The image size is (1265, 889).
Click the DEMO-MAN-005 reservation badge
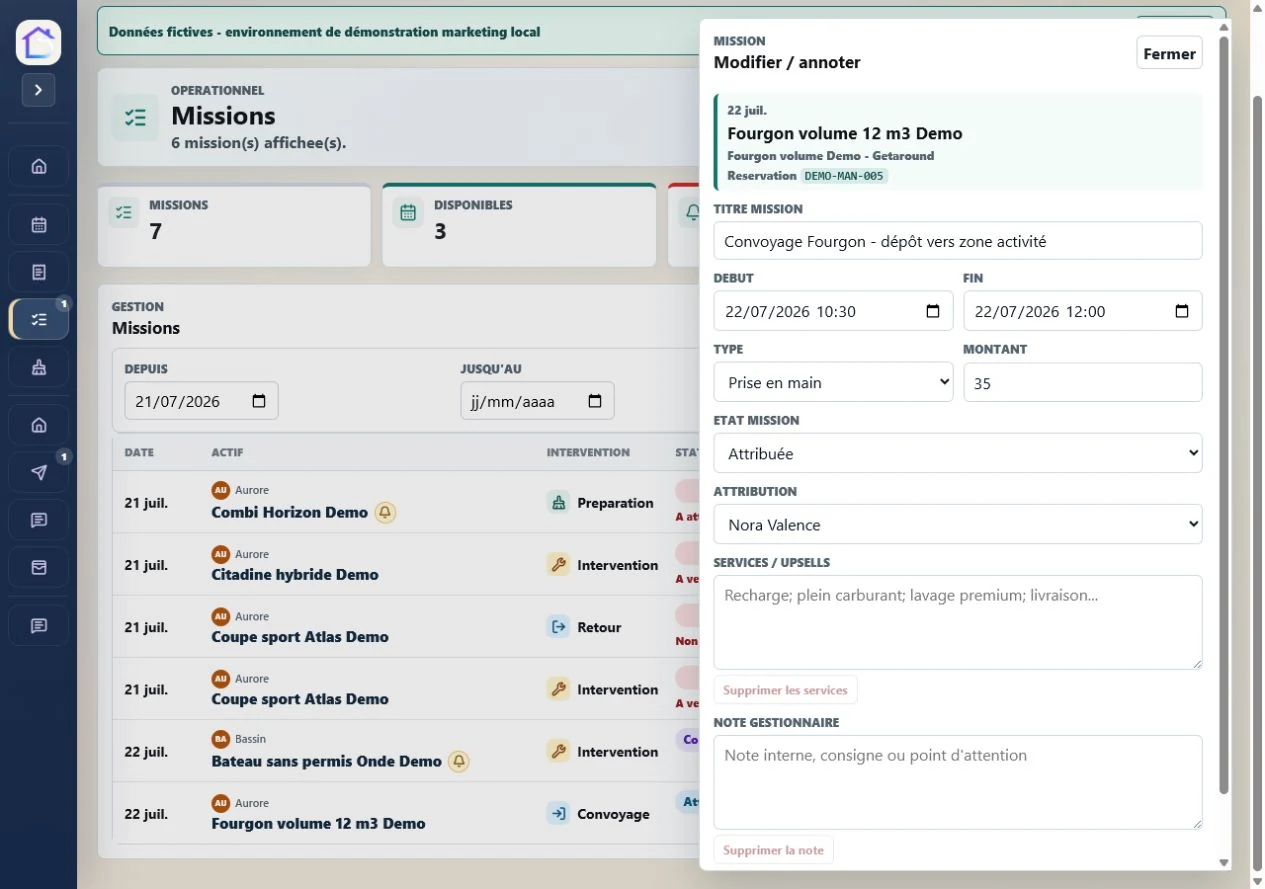click(844, 175)
